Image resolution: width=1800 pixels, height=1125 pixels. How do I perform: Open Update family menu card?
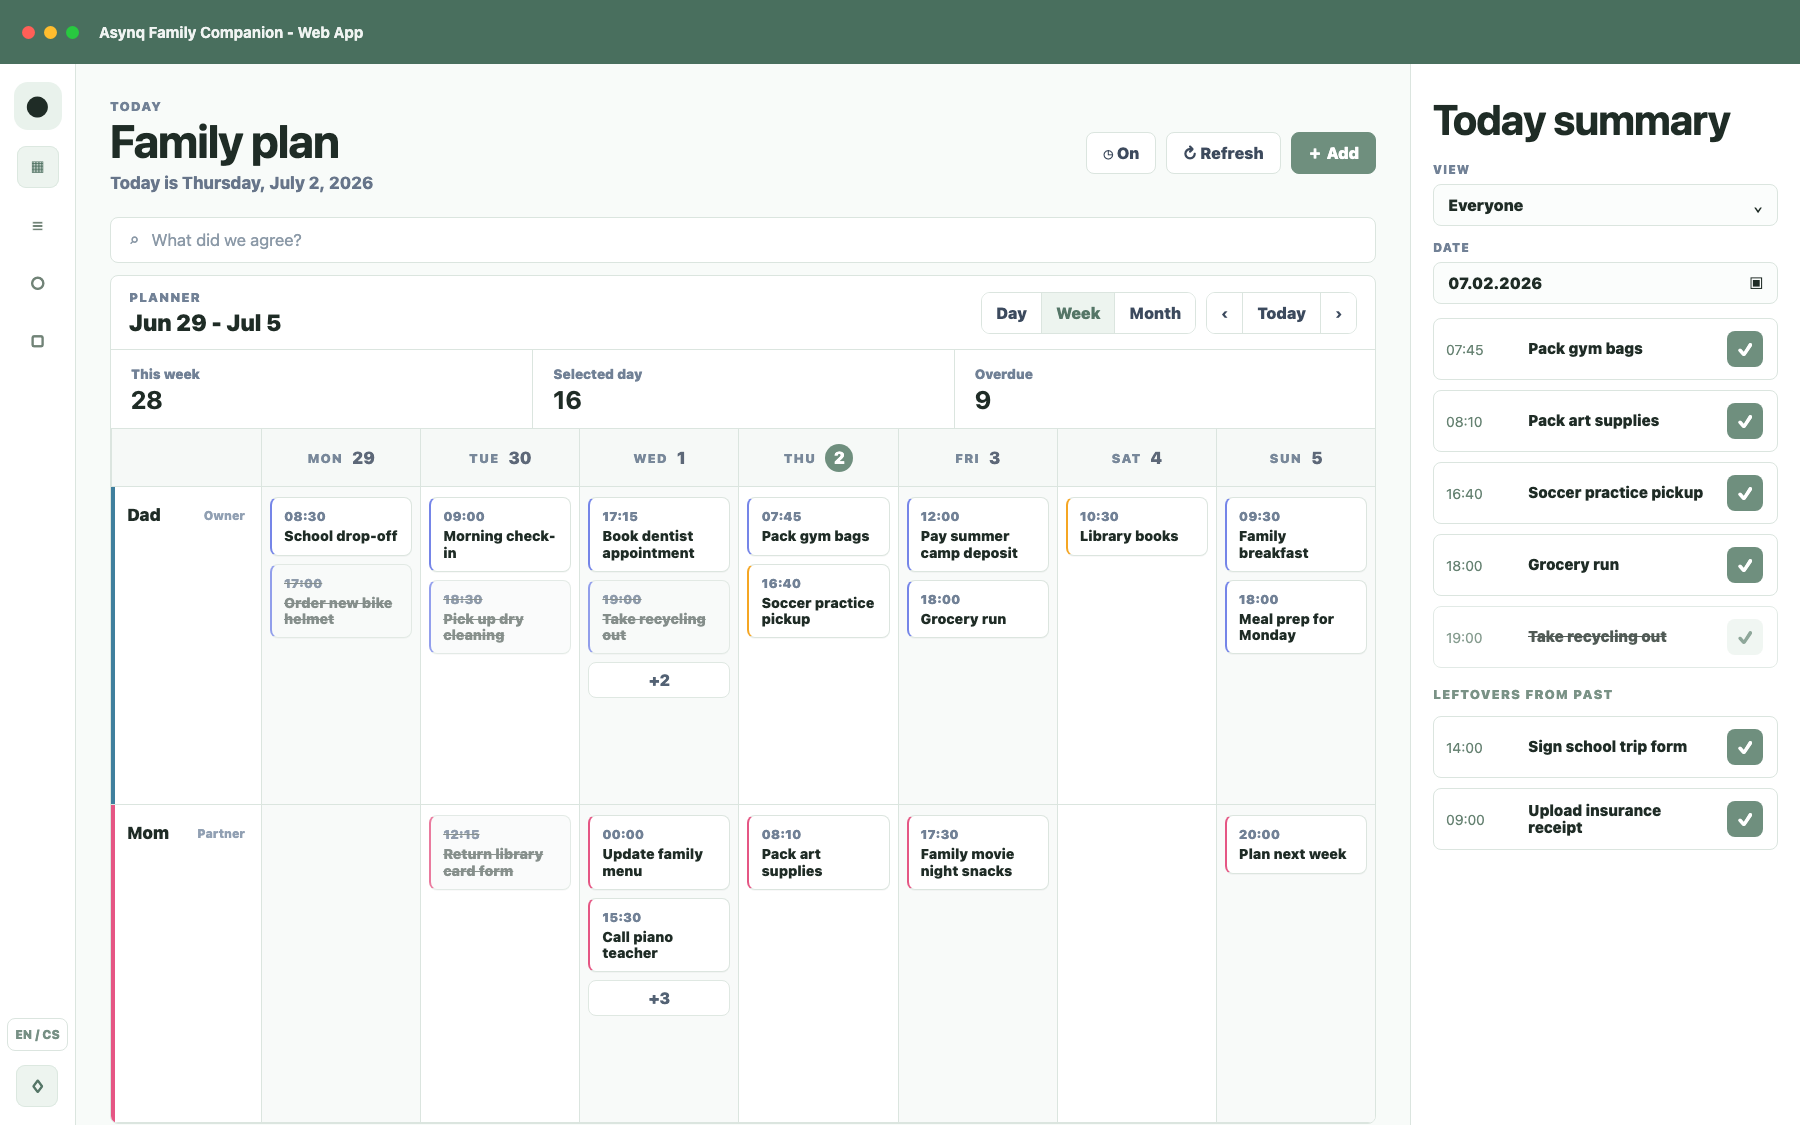tap(659, 852)
